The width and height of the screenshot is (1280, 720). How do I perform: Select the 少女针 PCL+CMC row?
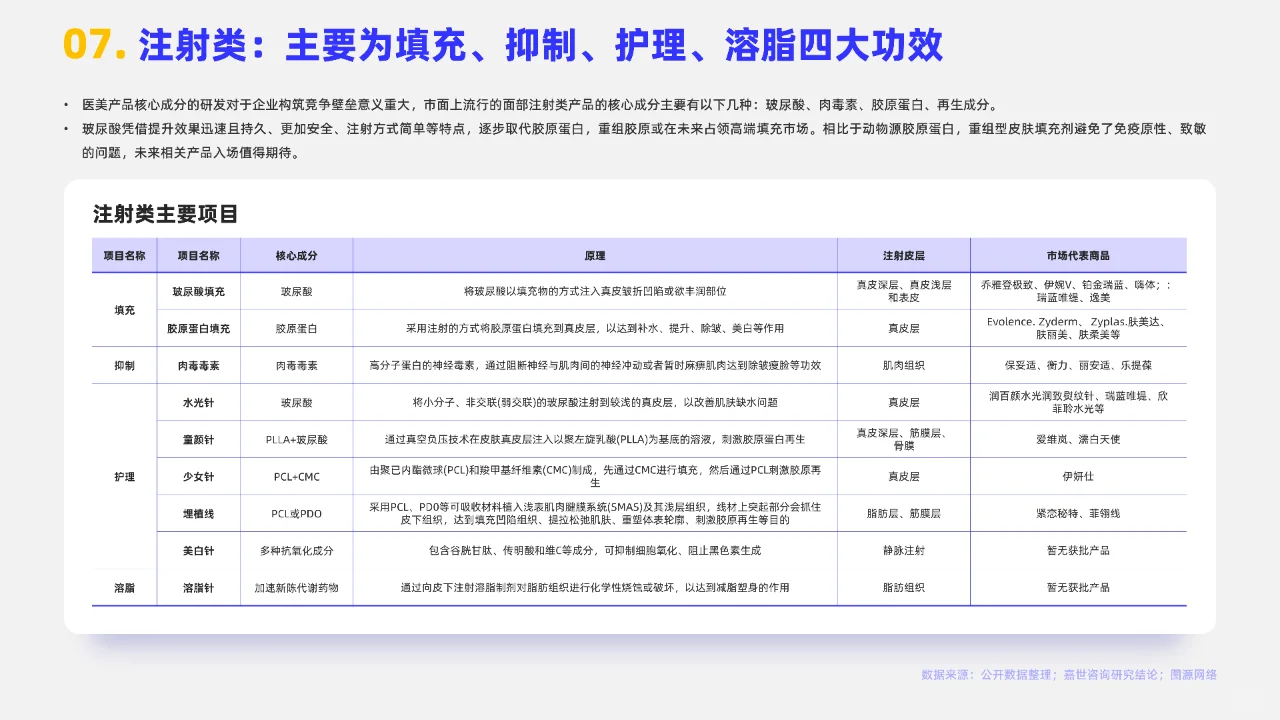(x=199, y=477)
